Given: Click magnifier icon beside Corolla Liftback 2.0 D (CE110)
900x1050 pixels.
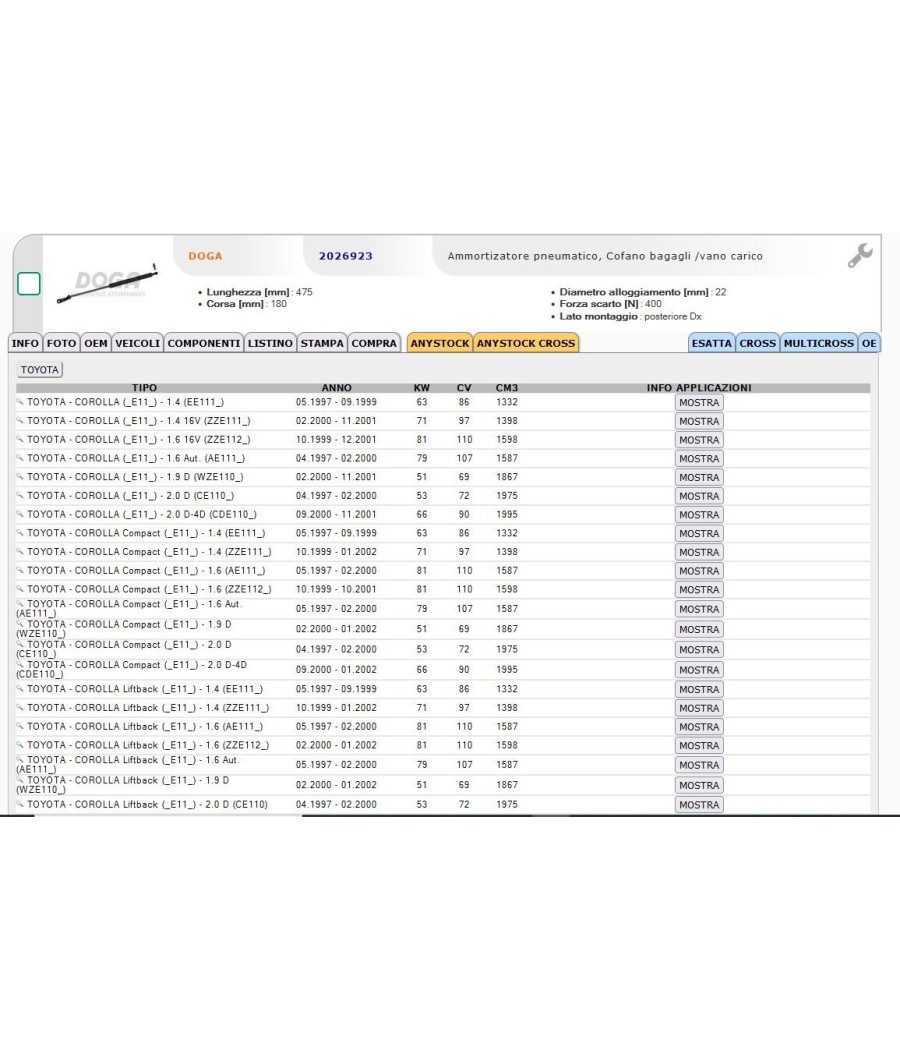Looking at the screenshot, I should (x=20, y=804).
